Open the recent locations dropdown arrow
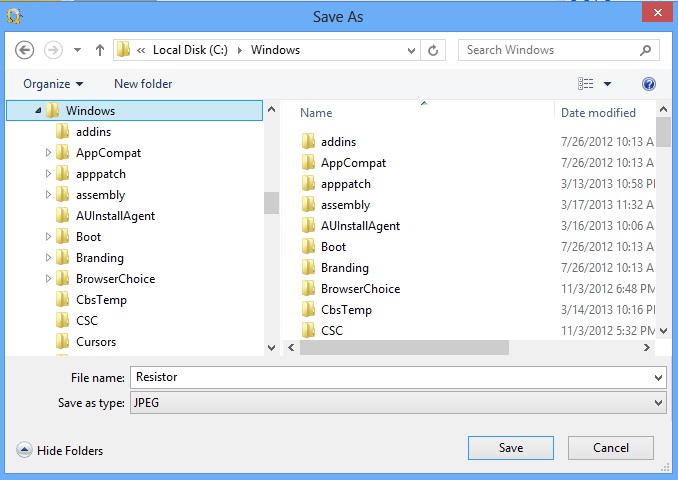Screen dimensions: 678x480 77,50
